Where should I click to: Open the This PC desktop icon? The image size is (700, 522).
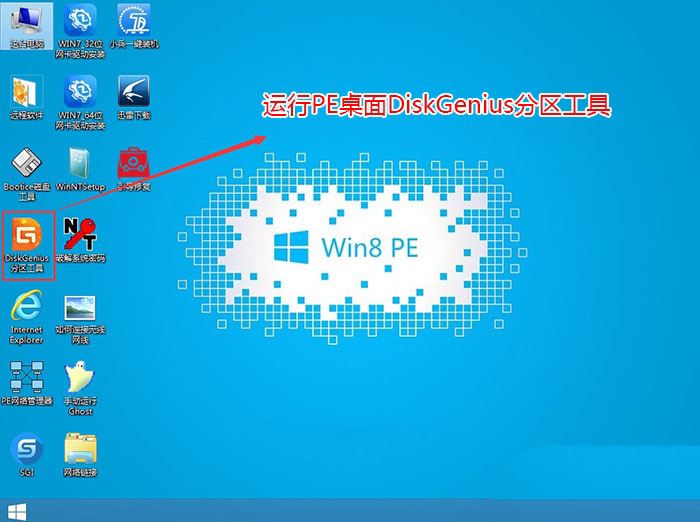coord(25,21)
